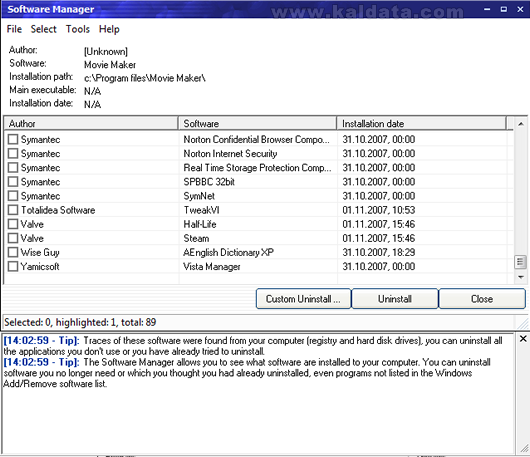Click the status bar selection count text
Viewport: 530px width, 457px height.
[x=80, y=322]
